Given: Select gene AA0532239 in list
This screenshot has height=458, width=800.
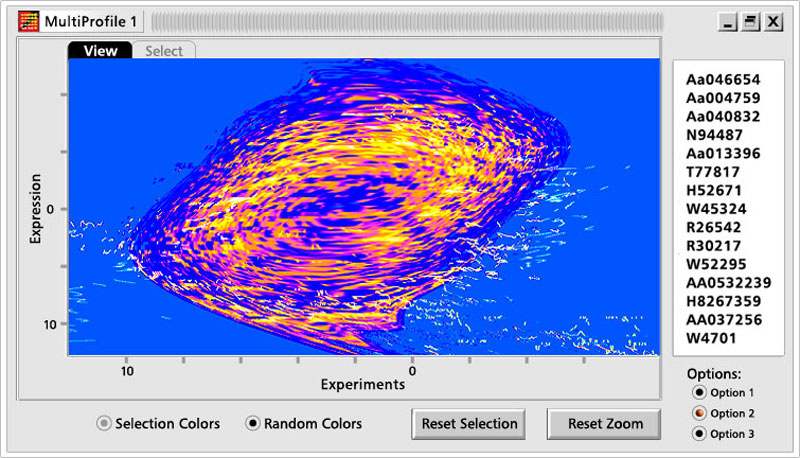Looking at the screenshot, I should coord(729,283).
